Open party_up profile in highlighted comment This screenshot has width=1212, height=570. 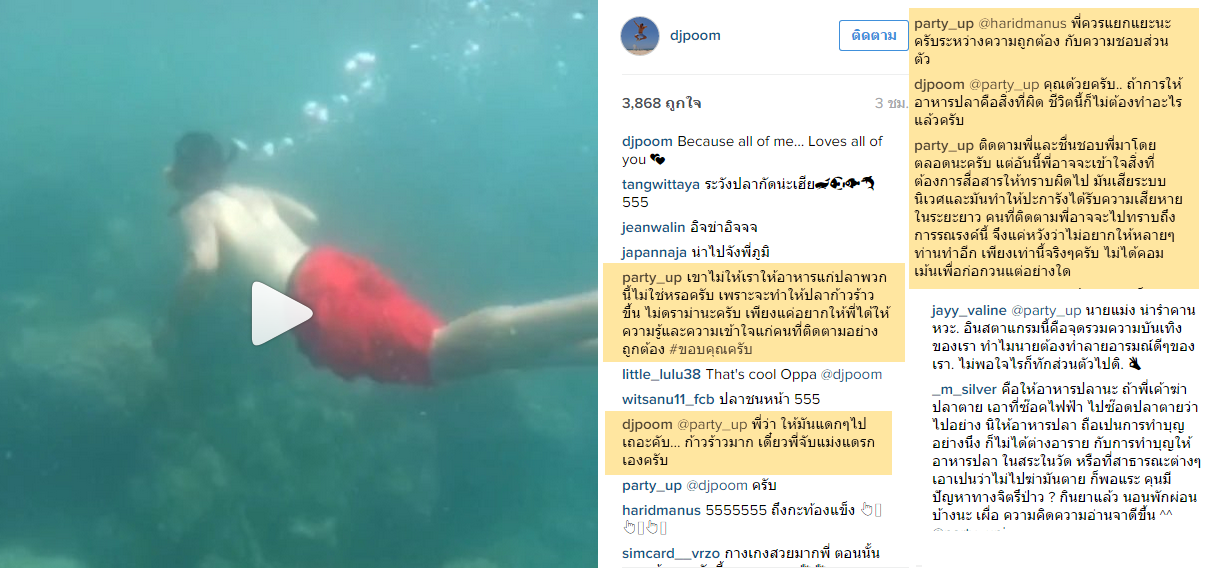point(652,277)
